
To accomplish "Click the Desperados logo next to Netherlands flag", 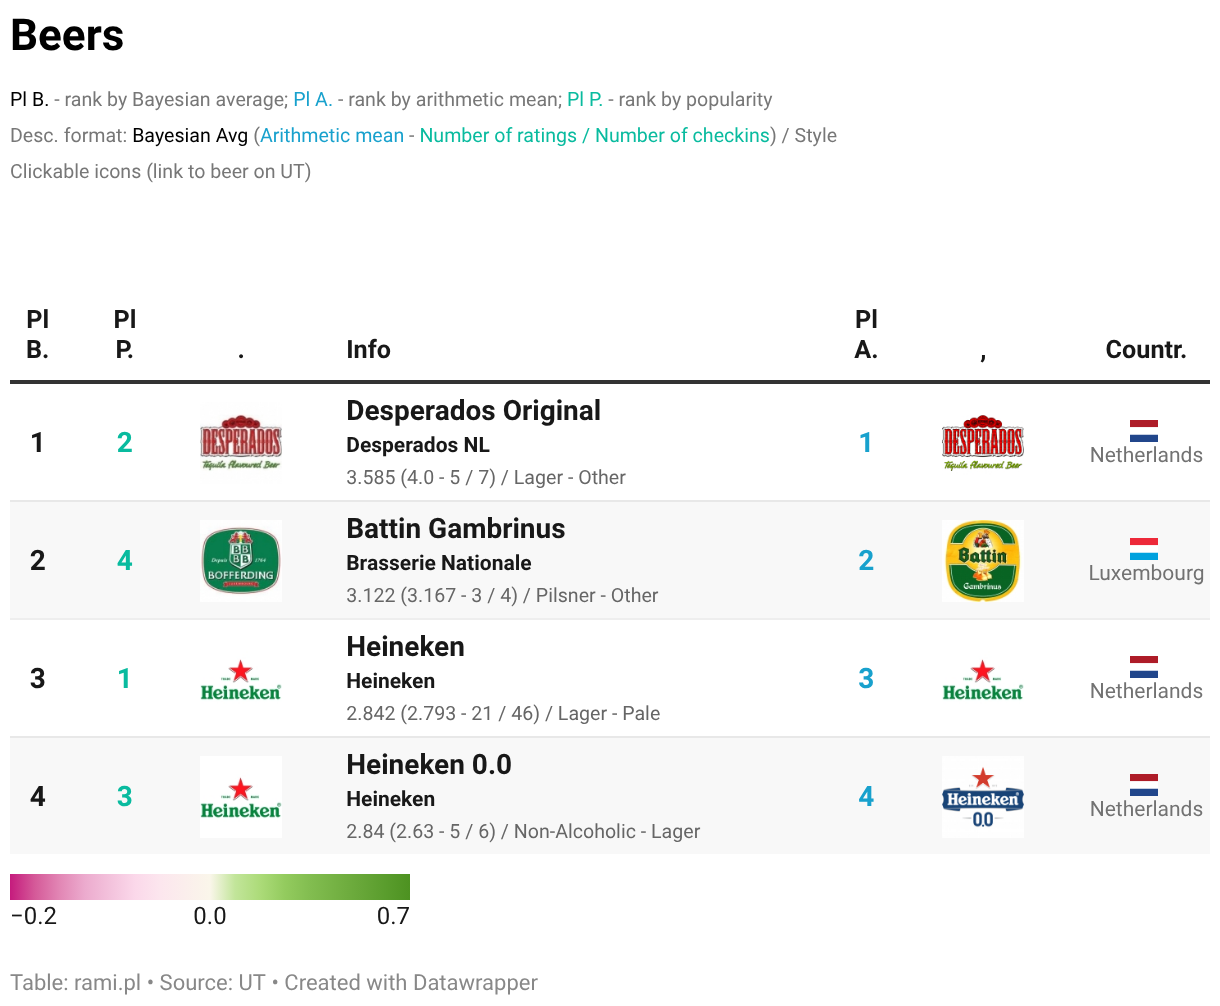I will pyautogui.click(x=983, y=442).
